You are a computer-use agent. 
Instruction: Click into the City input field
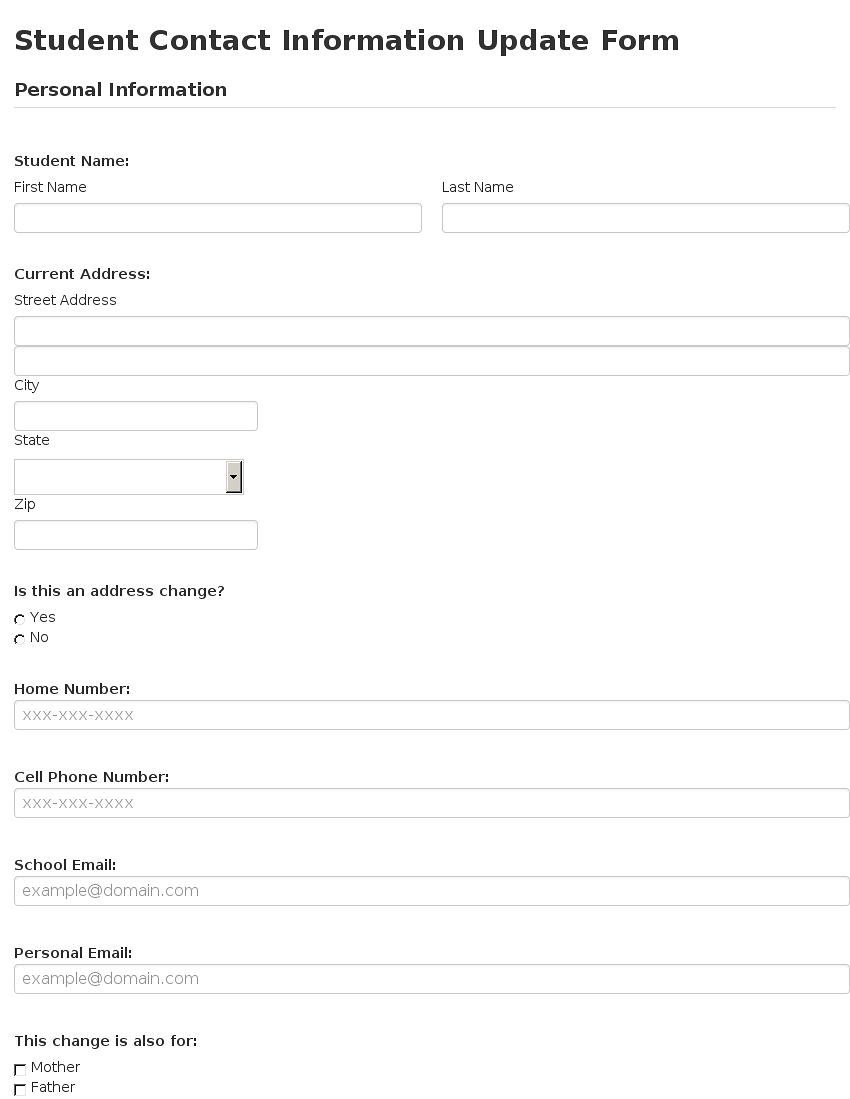[x=136, y=416]
